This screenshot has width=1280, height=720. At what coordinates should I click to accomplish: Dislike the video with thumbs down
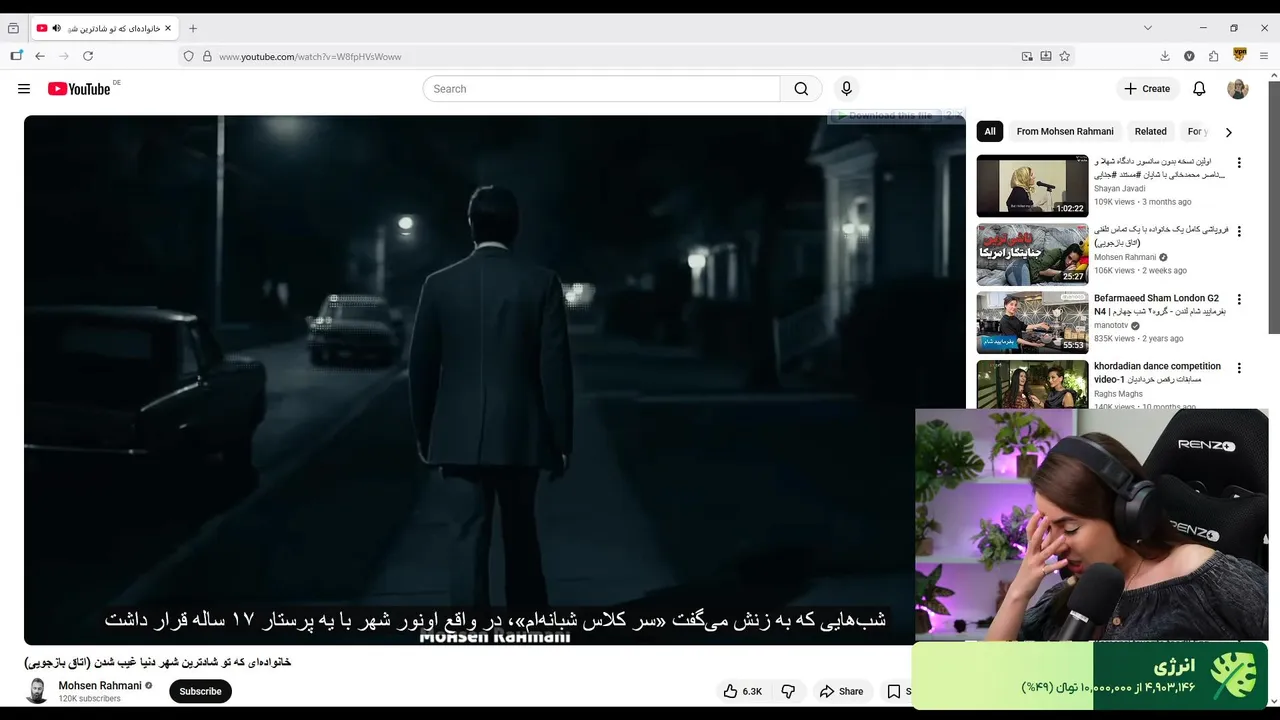pyautogui.click(x=788, y=691)
